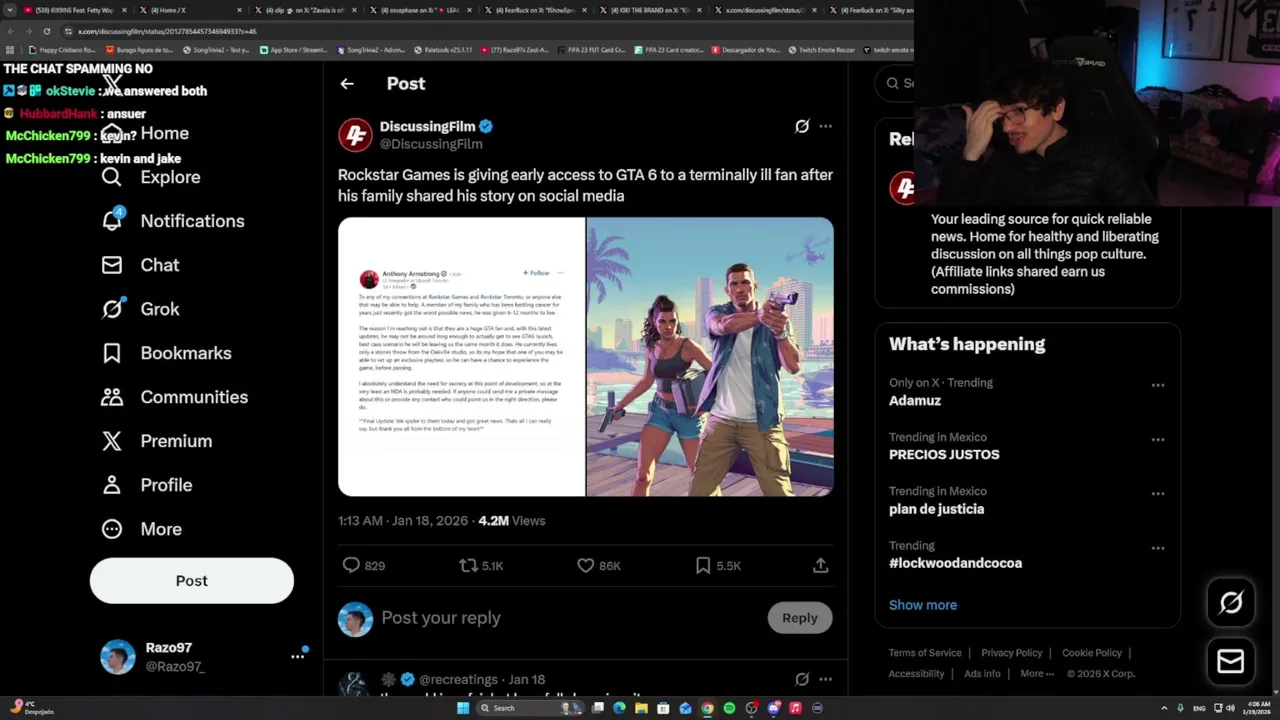Click the DiscussingFilm display name
The height and width of the screenshot is (720, 1280).
pyautogui.click(x=427, y=126)
